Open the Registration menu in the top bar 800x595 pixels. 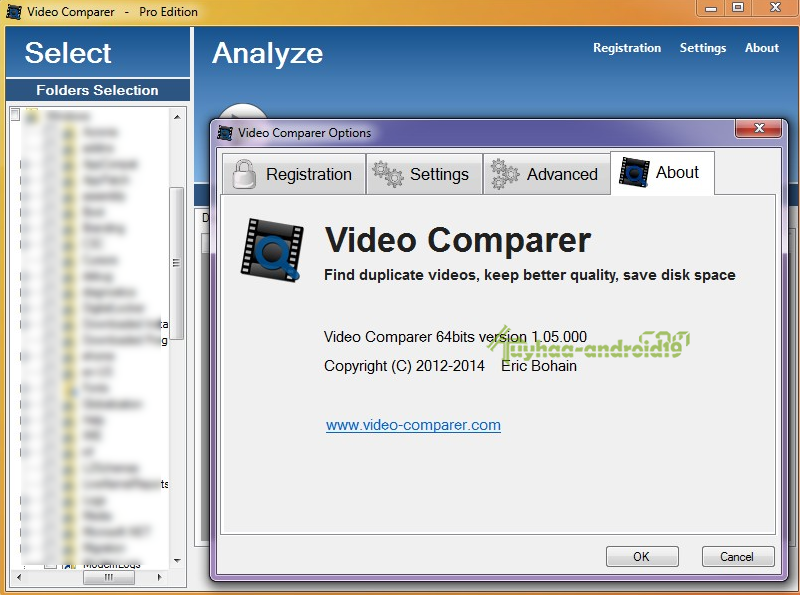click(627, 47)
